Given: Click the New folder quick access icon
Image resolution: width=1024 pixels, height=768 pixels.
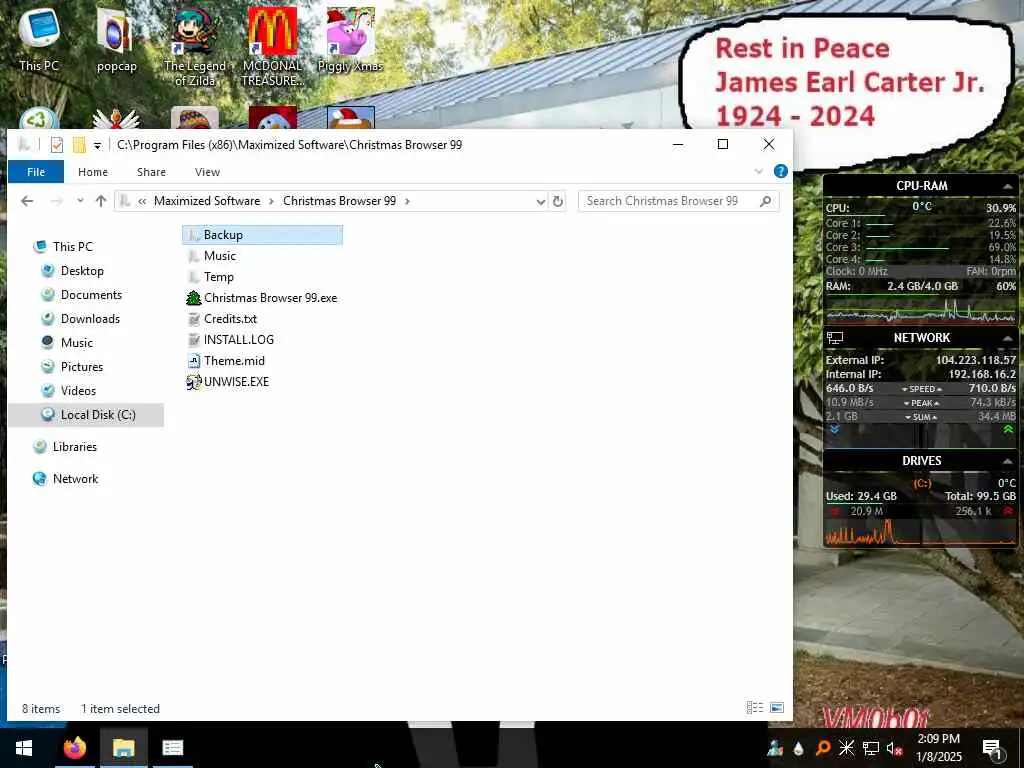Looking at the screenshot, I should 79,144.
